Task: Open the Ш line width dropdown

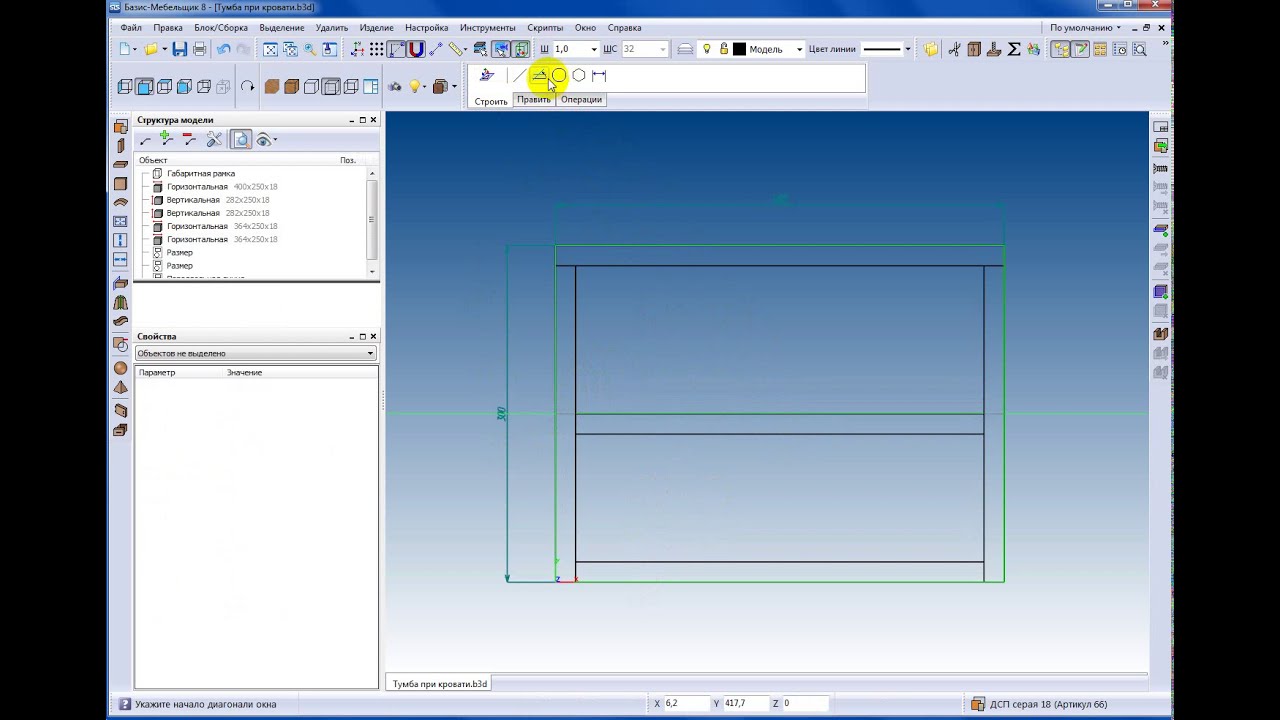Action: tap(593, 49)
